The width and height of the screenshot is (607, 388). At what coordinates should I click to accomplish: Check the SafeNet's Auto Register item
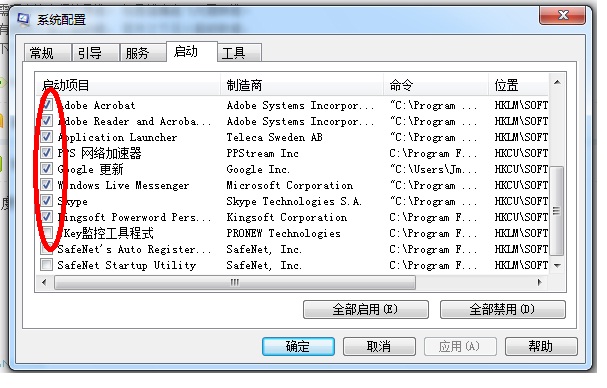coord(47,249)
